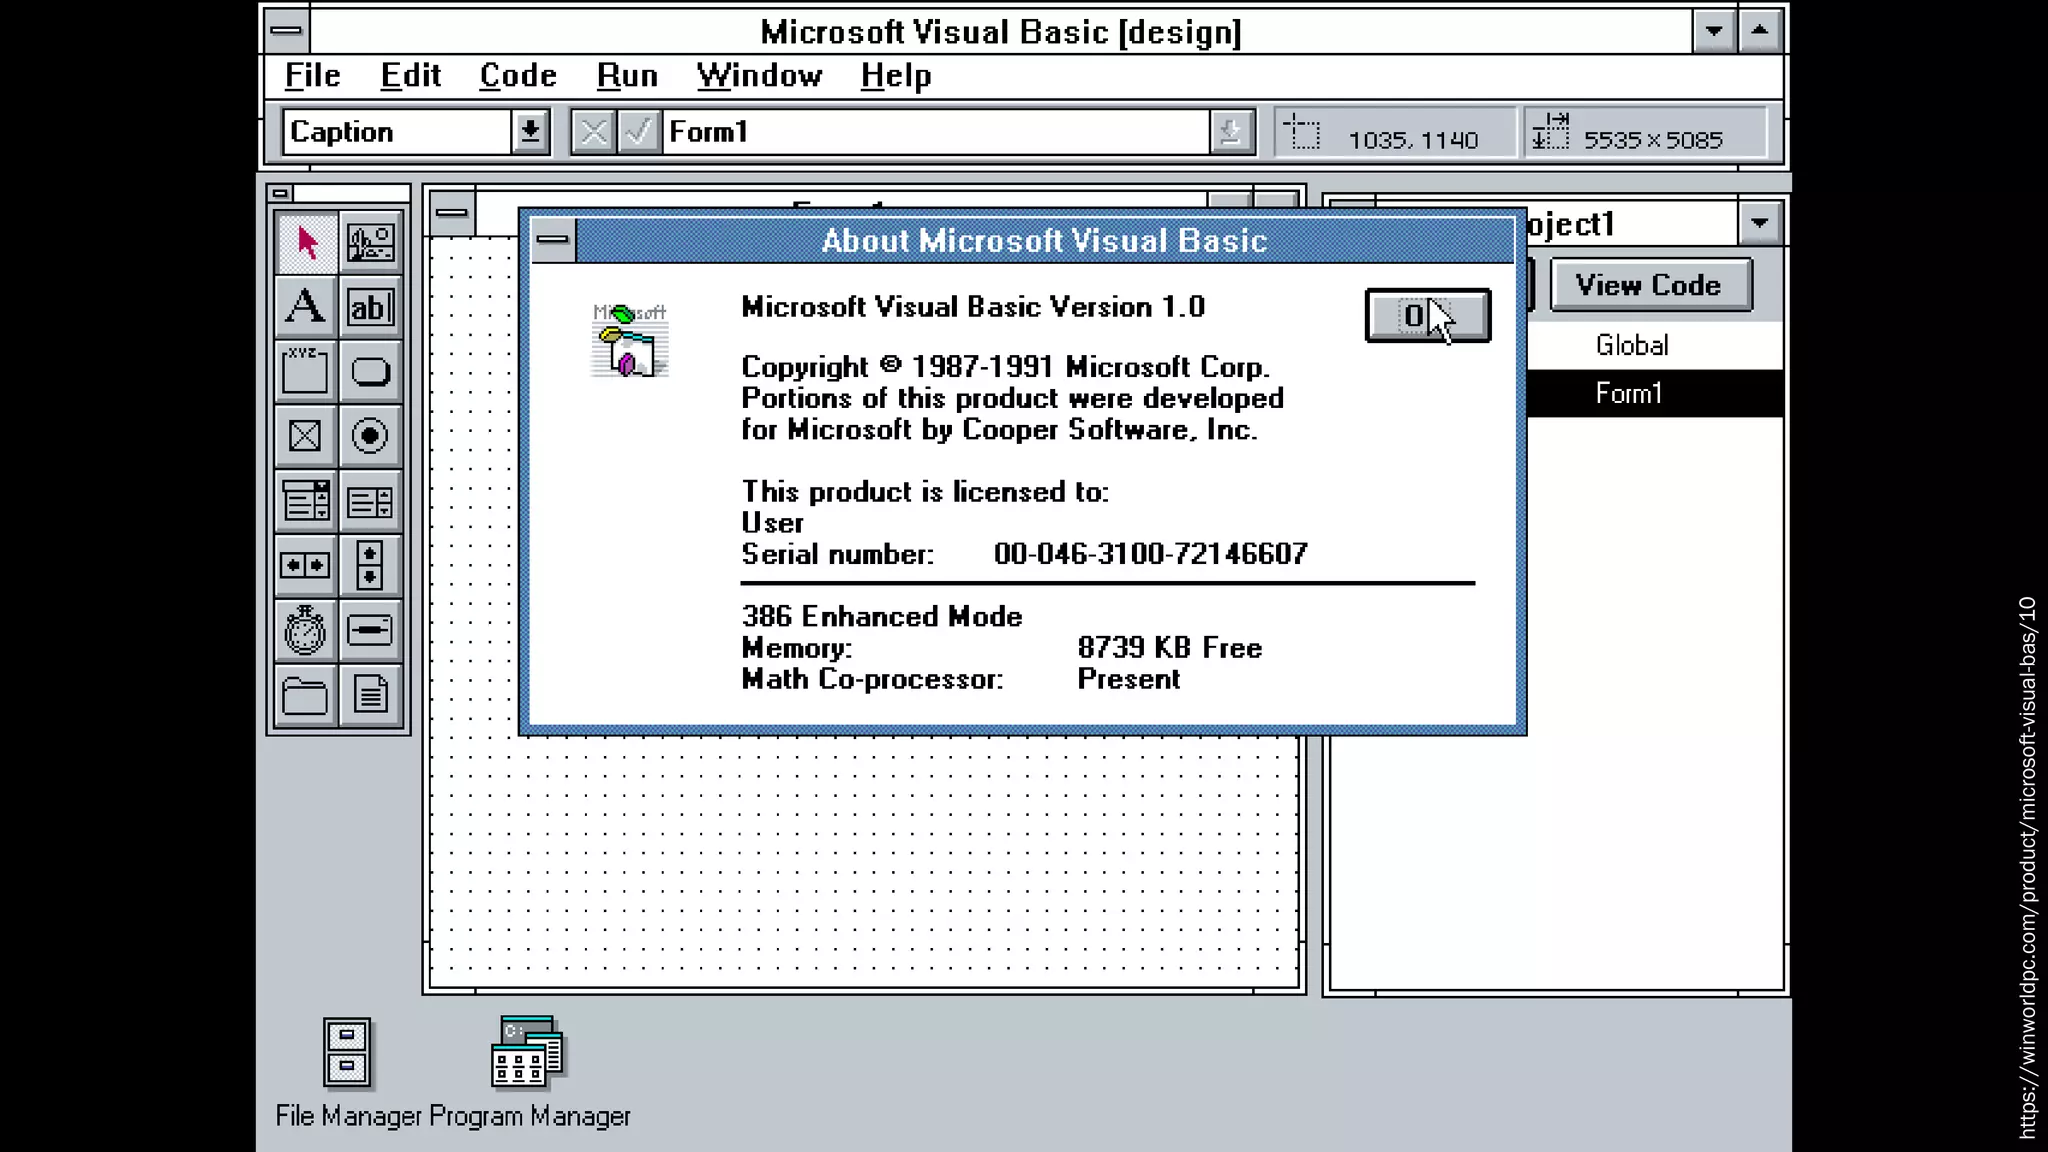
Task: Select the List Box tool
Action: pyautogui.click(x=370, y=501)
